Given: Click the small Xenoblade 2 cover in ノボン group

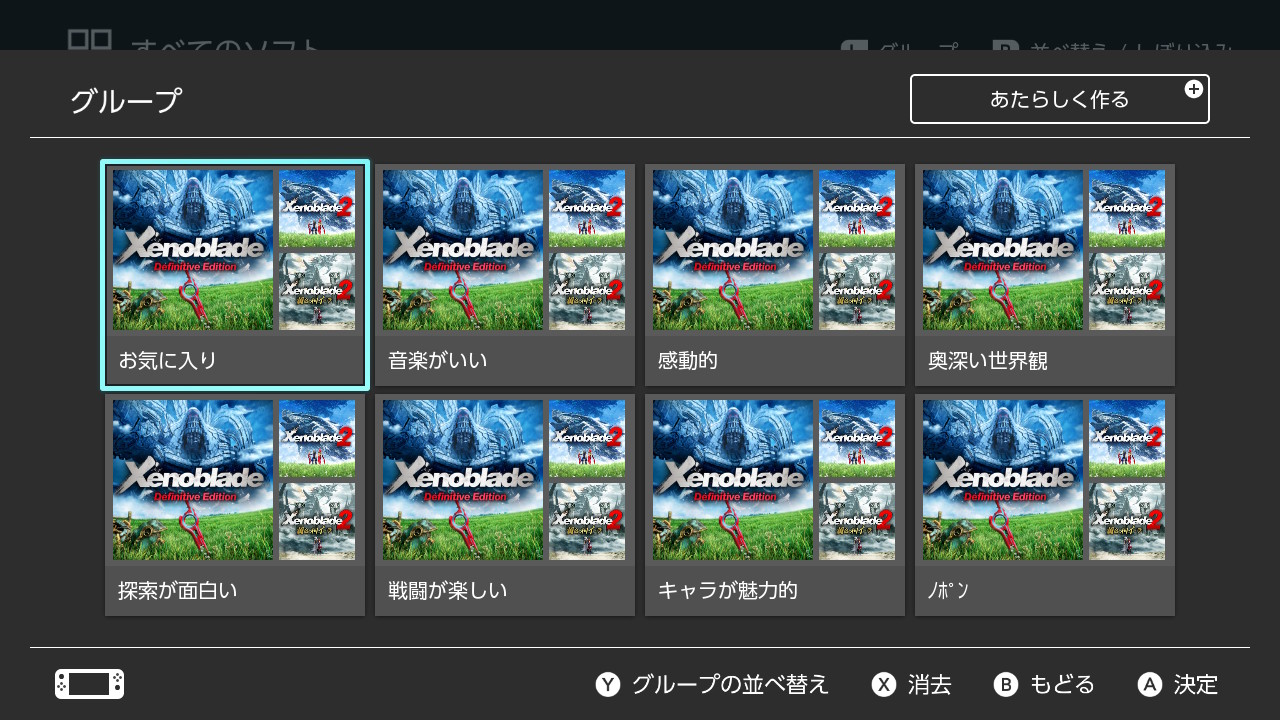Looking at the screenshot, I should 1127,438.
